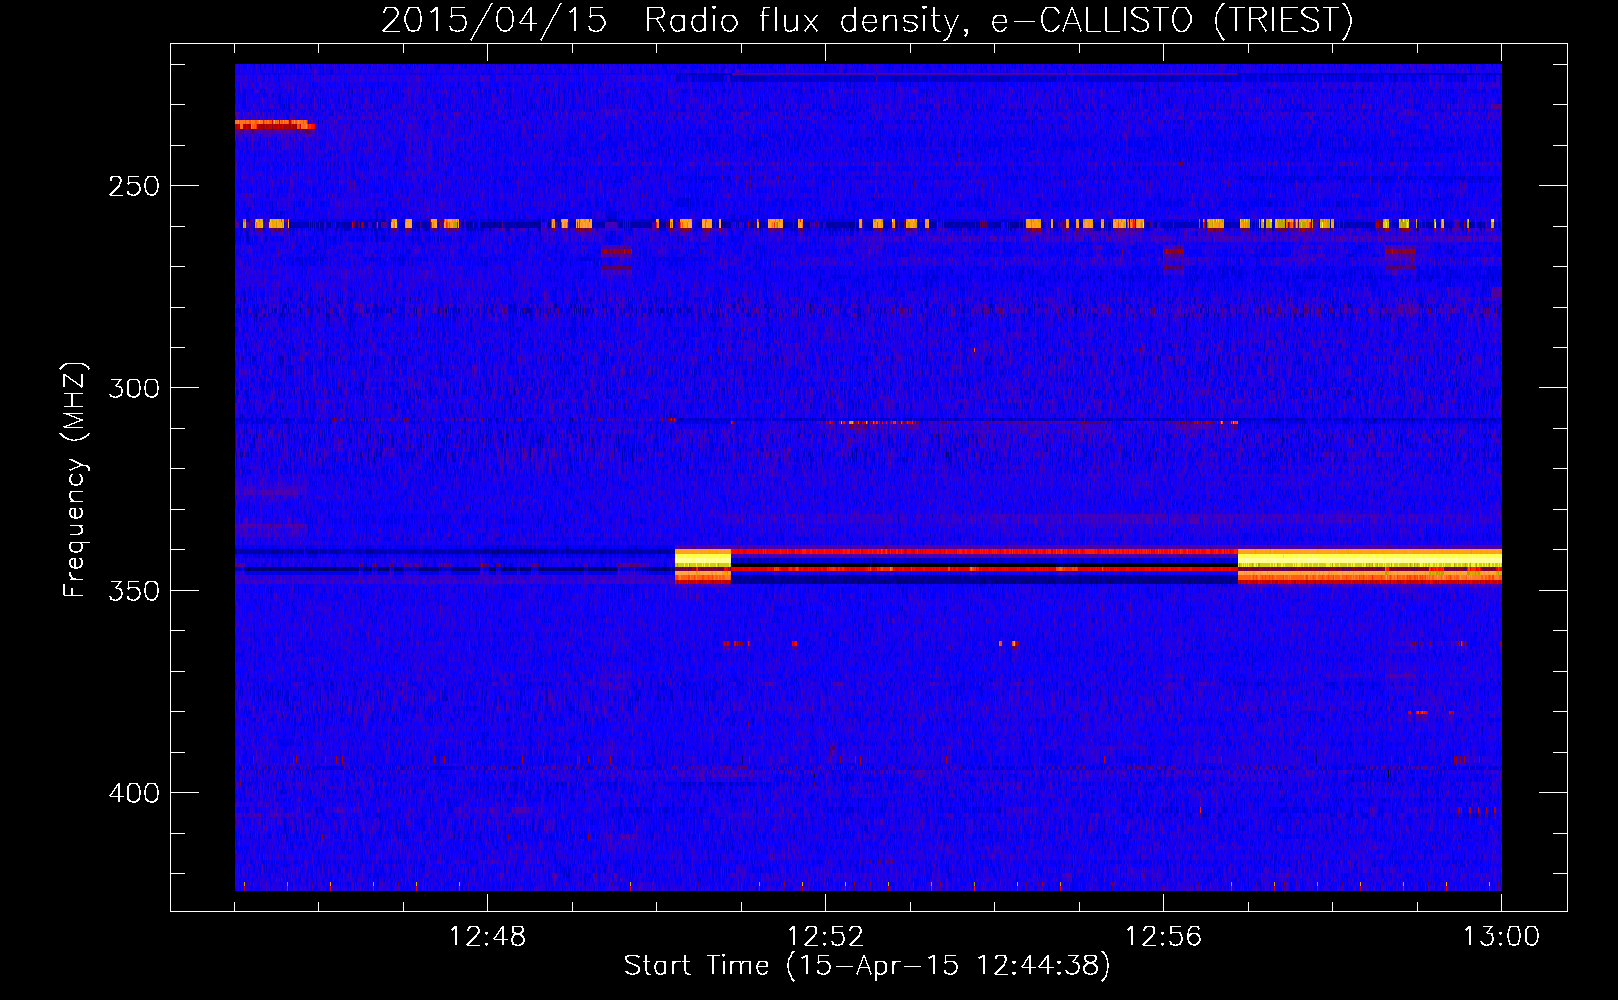Click the red emission band near 12:54 at 345 MHz
Viewport: 1618px width, 1000px height.
(x=984, y=568)
